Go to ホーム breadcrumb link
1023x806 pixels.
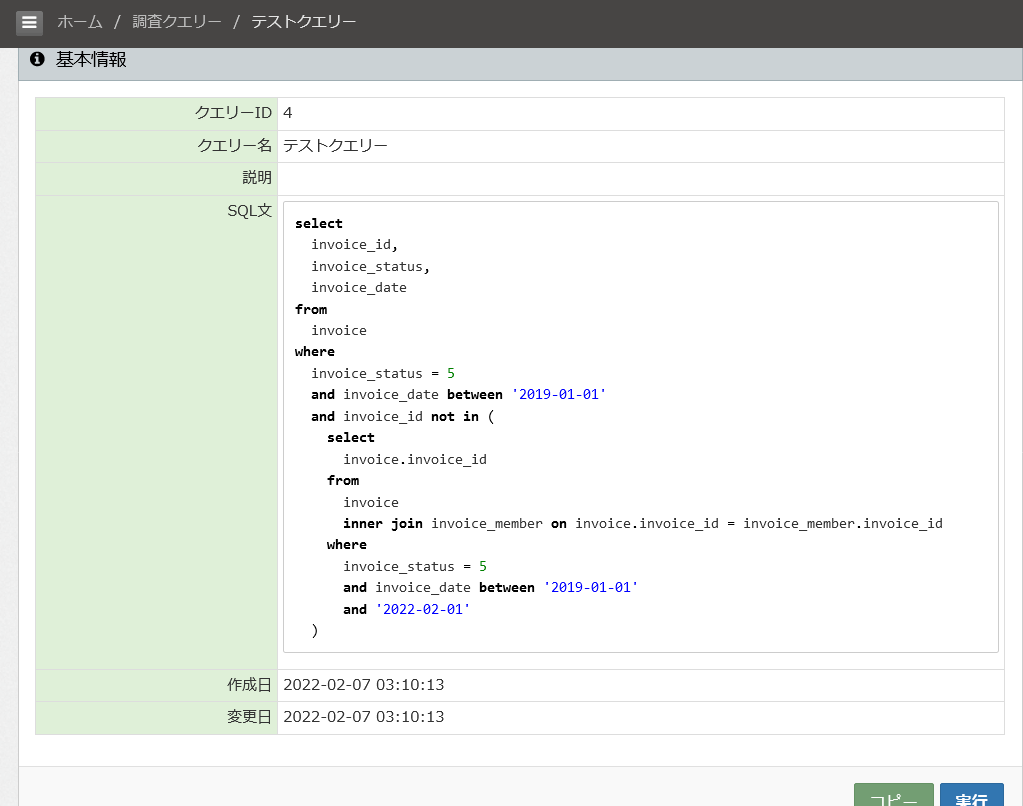[x=80, y=22]
